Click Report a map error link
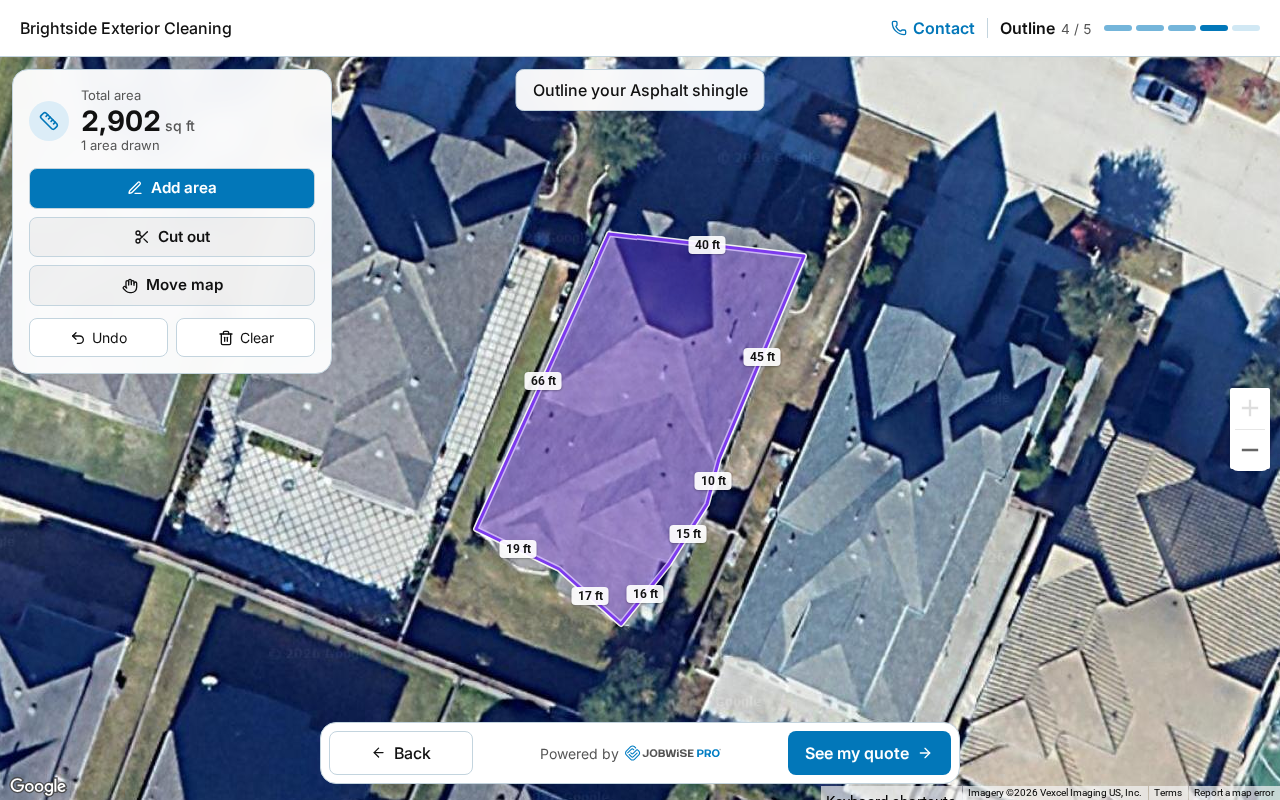This screenshot has width=1280, height=800. coord(1233,793)
